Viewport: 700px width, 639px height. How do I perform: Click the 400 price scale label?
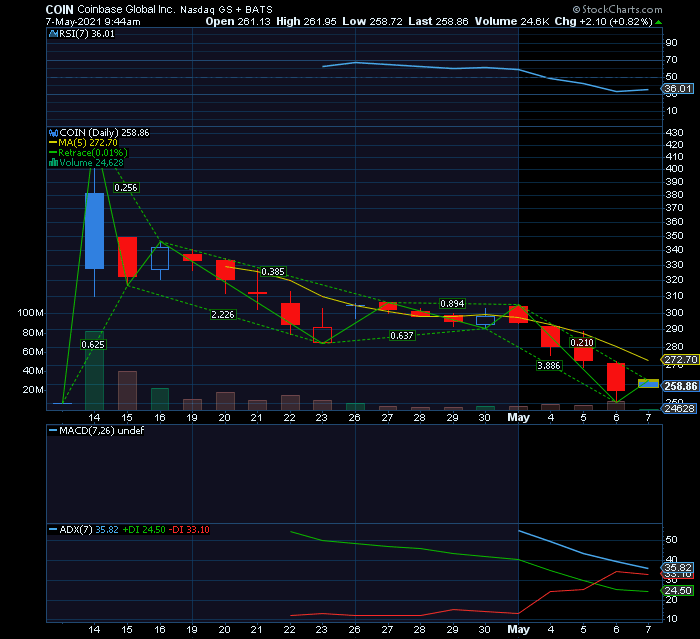(674, 168)
